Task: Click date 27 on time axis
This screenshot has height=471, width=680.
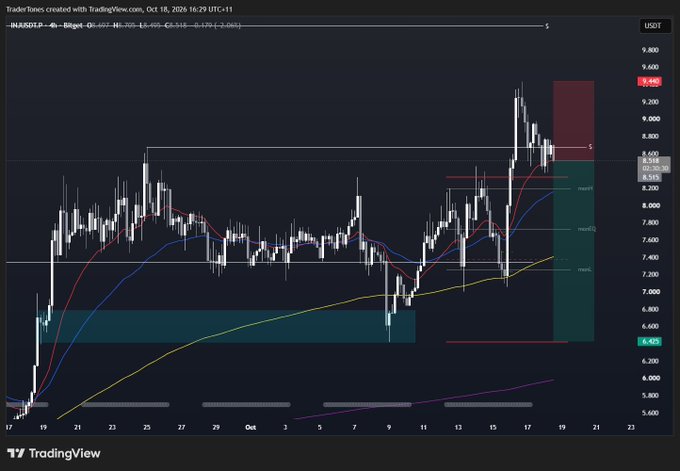Action: [181, 427]
